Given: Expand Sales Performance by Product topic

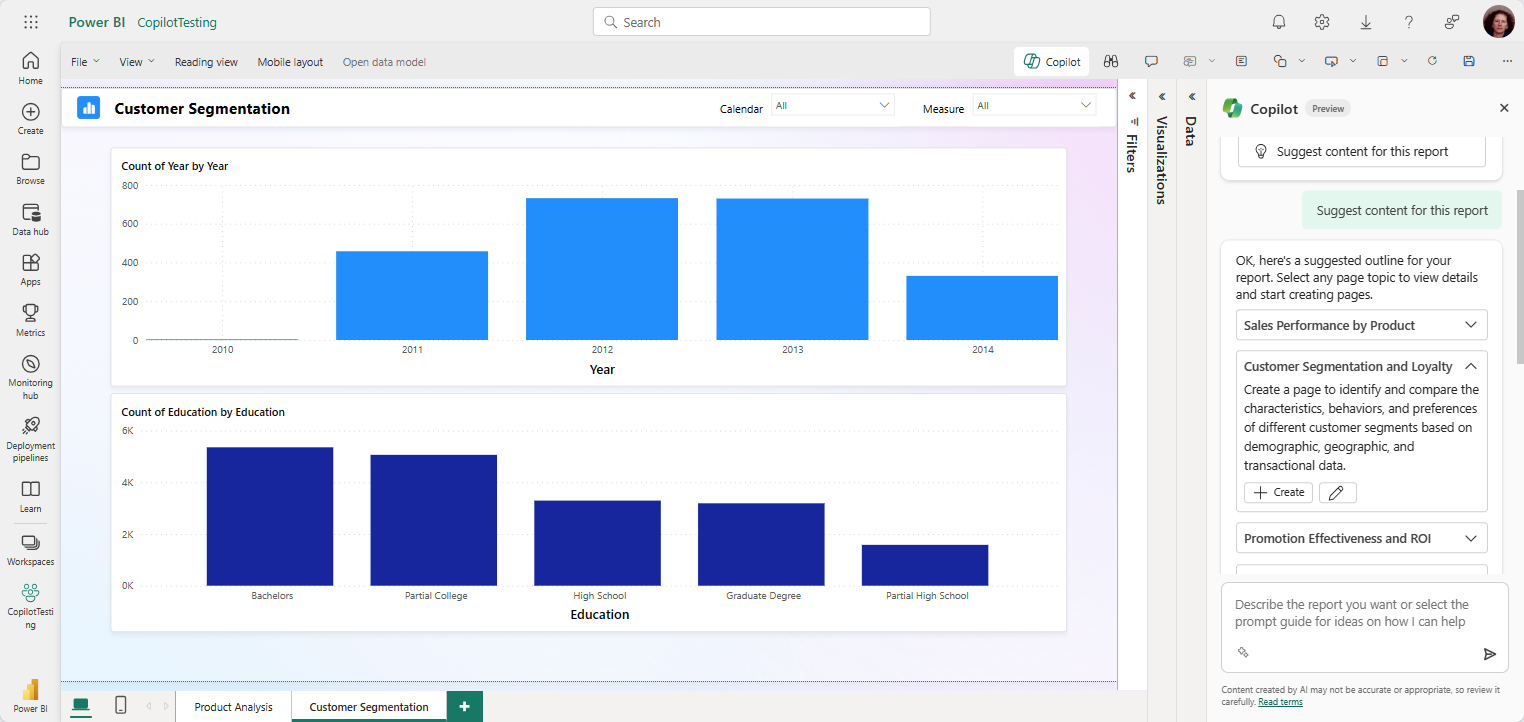Looking at the screenshot, I should [x=1361, y=325].
